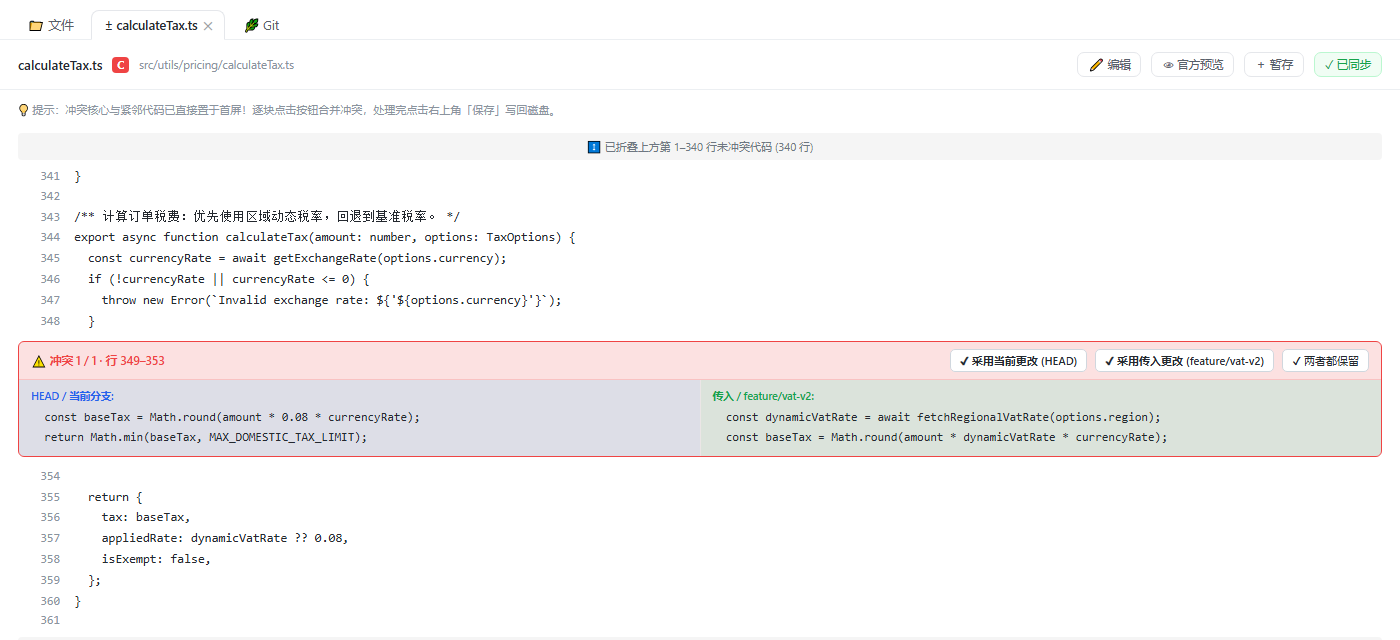Click 两者都保留 keep both button
Image resolution: width=1400 pixels, height=640 pixels.
point(1325,361)
